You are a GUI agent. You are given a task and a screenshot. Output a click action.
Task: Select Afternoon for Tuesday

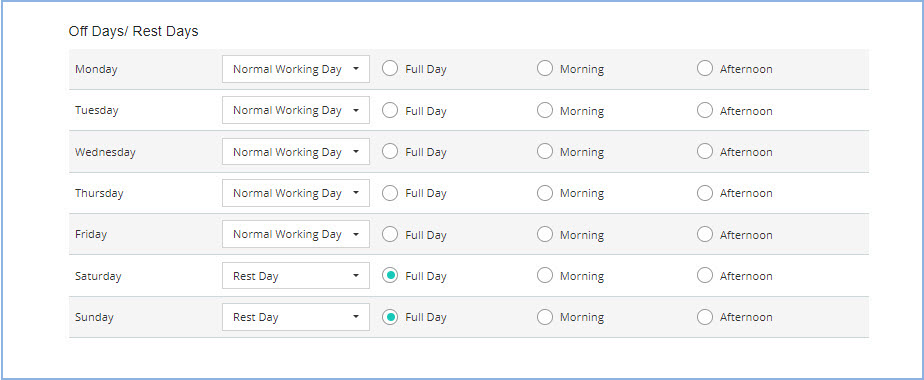pos(705,110)
